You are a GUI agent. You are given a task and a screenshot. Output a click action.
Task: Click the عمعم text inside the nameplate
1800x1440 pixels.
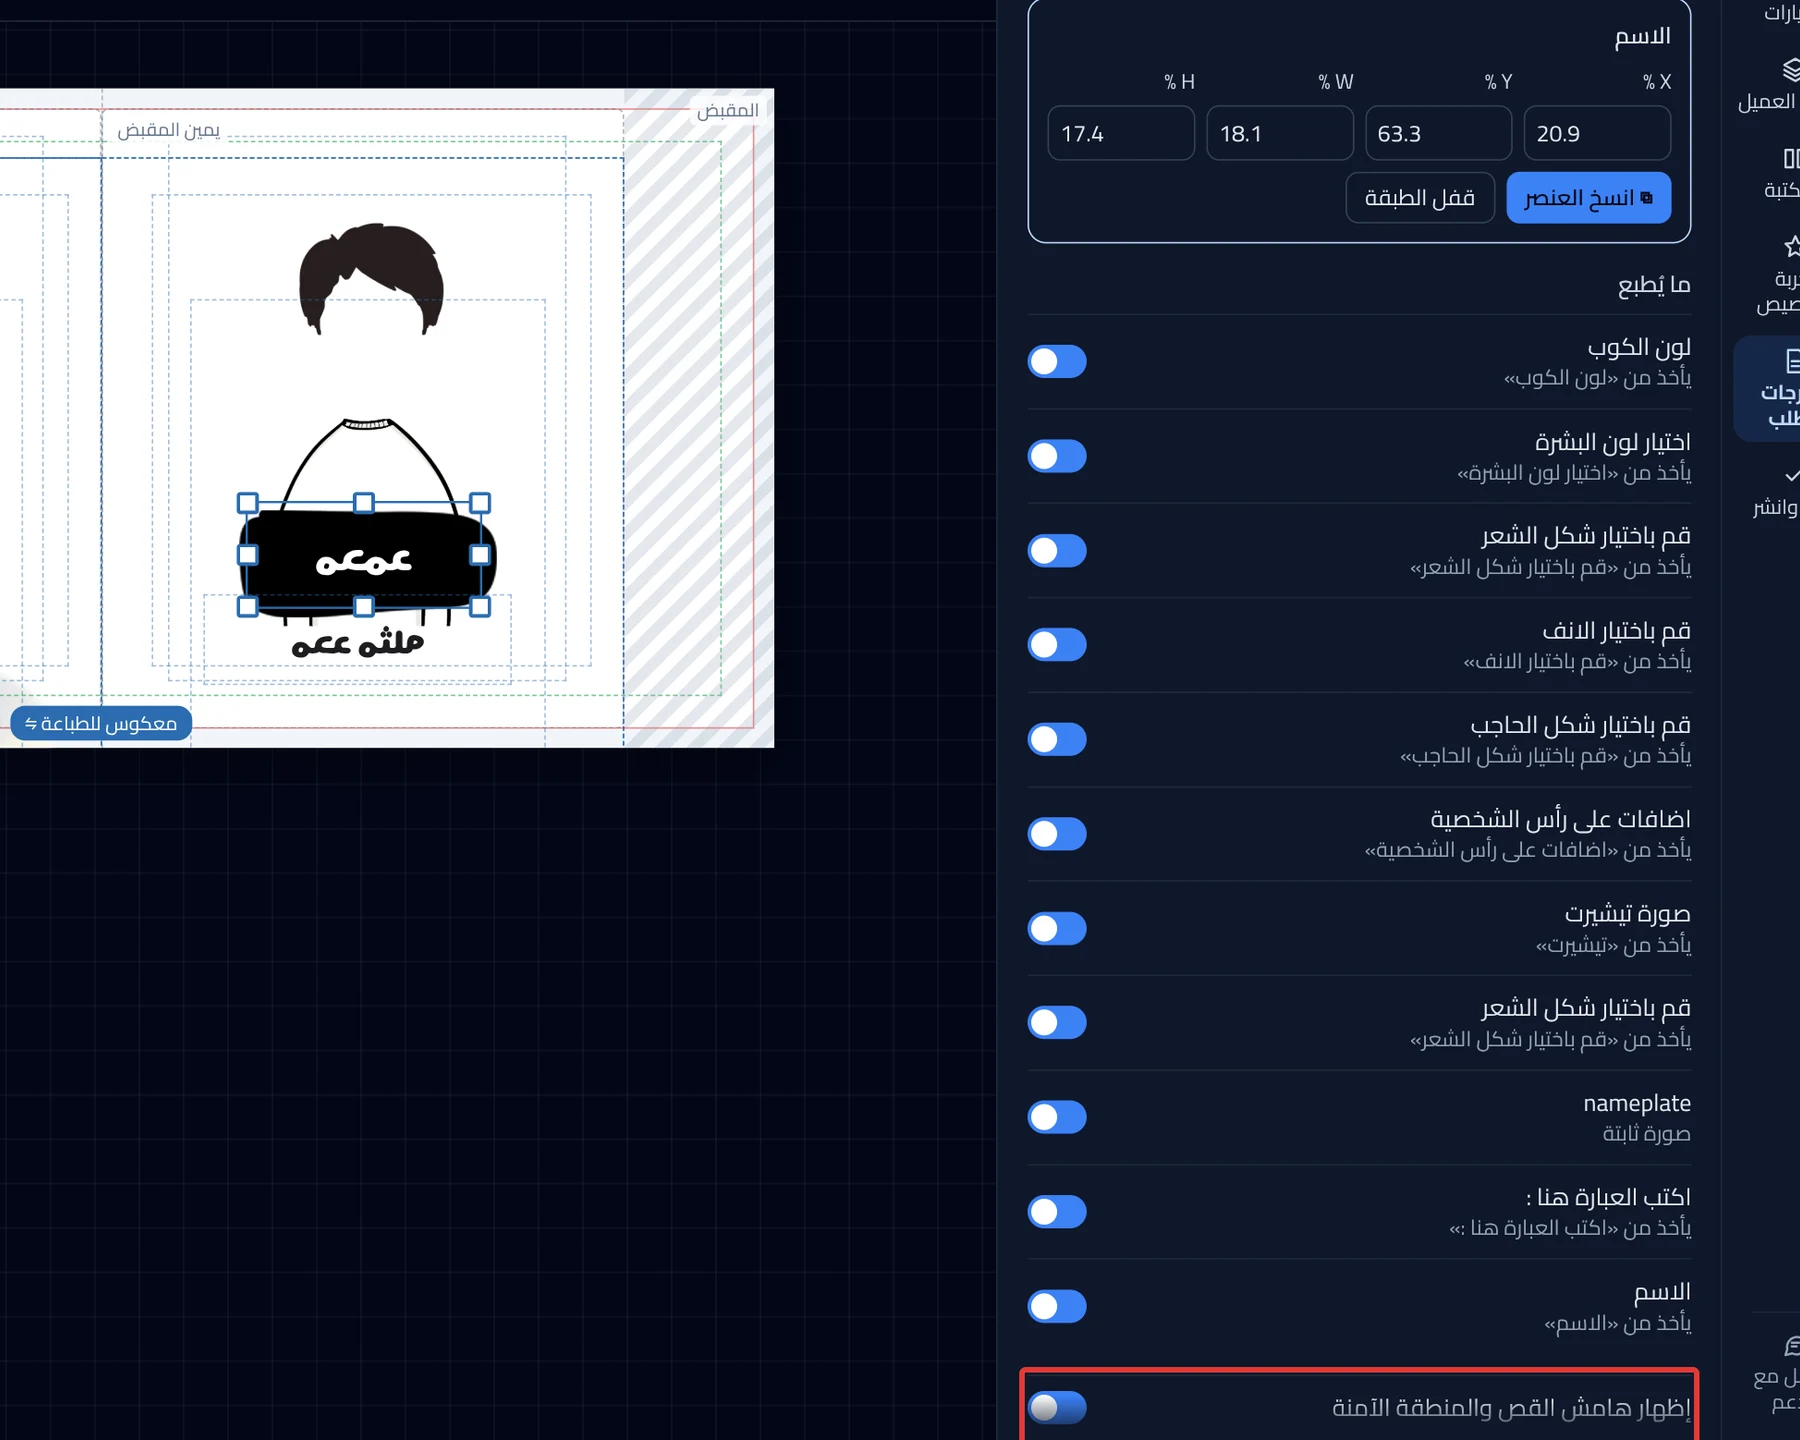(364, 560)
